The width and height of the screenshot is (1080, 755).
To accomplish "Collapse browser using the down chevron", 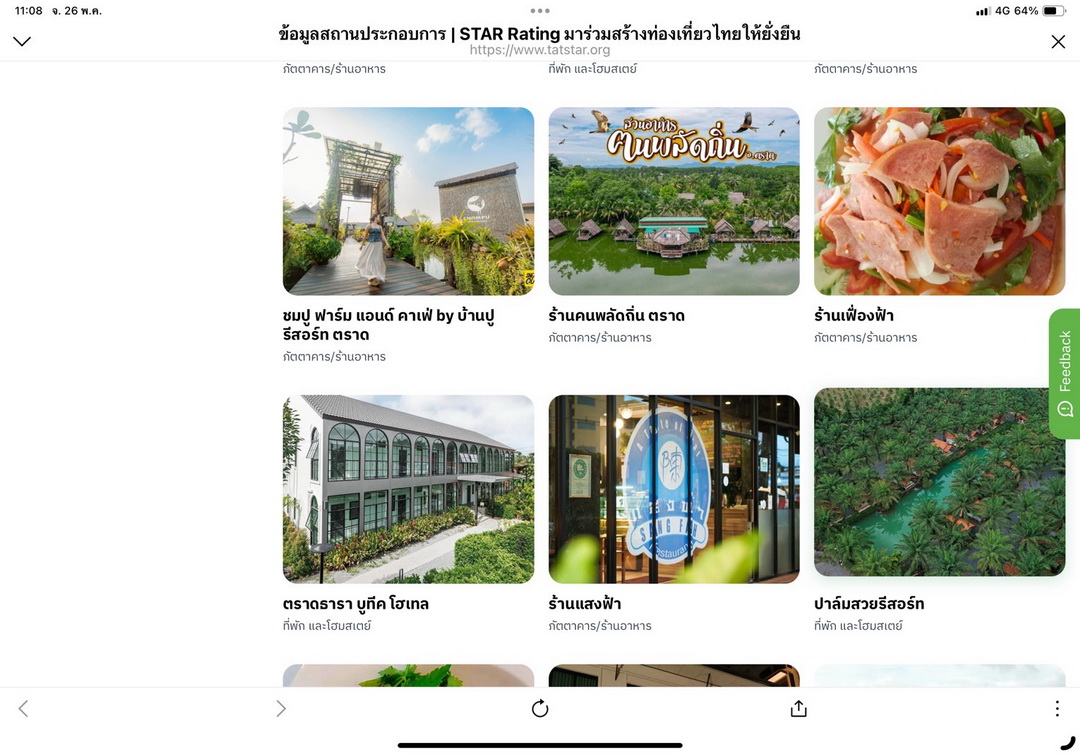I will (22, 41).
